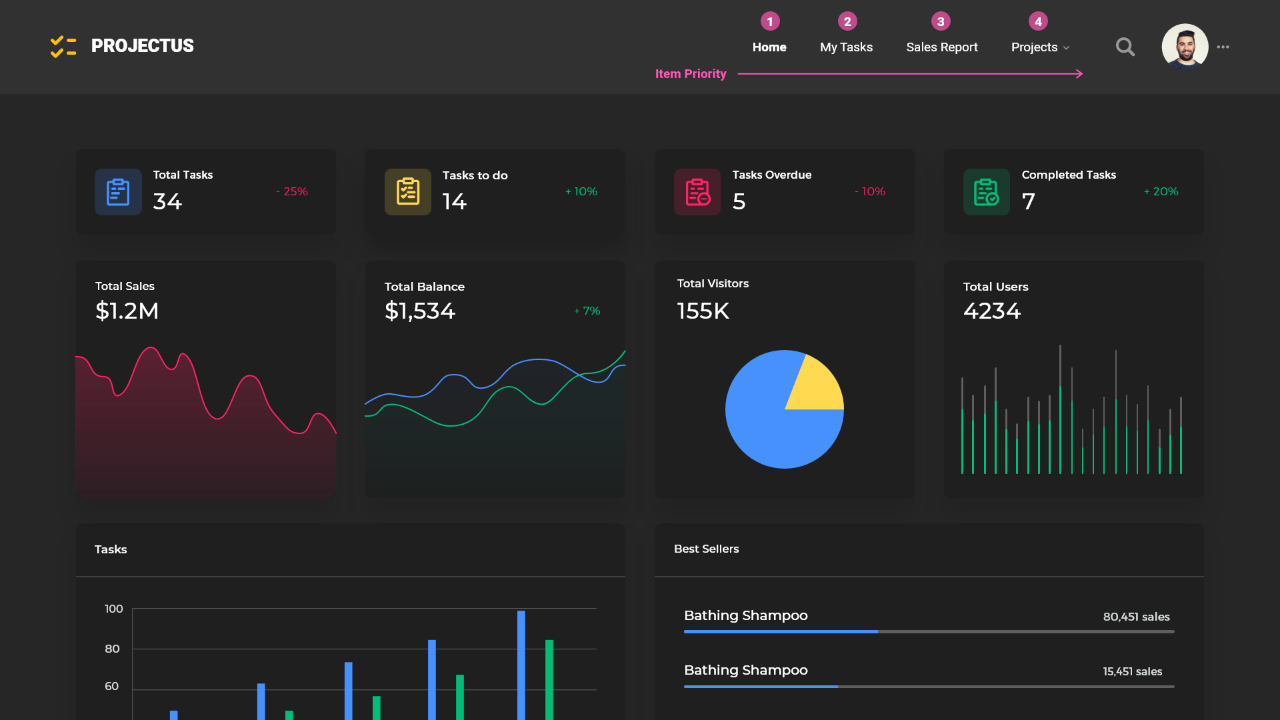Image resolution: width=1280 pixels, height=720 pixels.
Task: Open the search magnifier icon
Action: (x=1125, y=47)
